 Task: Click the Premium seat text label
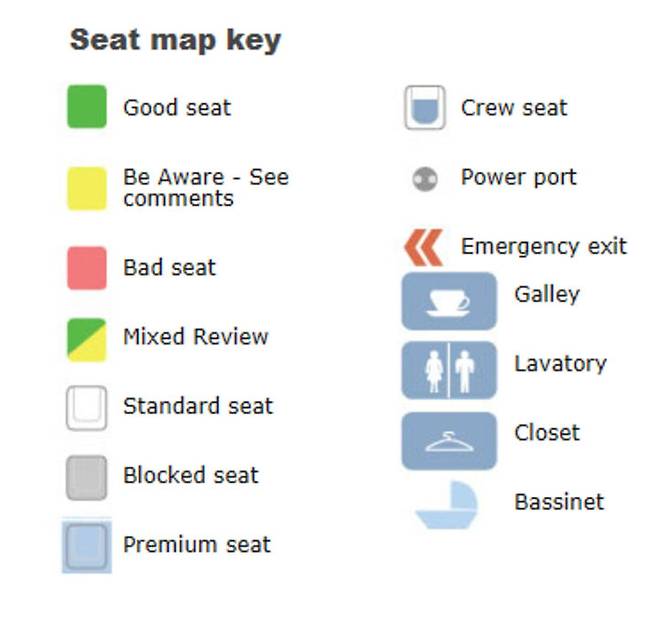pyautogui.click(x=196, y=545)
